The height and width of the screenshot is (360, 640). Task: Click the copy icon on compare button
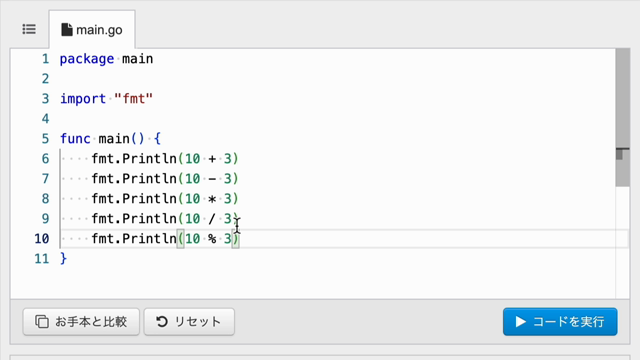(x=42, y=322)
